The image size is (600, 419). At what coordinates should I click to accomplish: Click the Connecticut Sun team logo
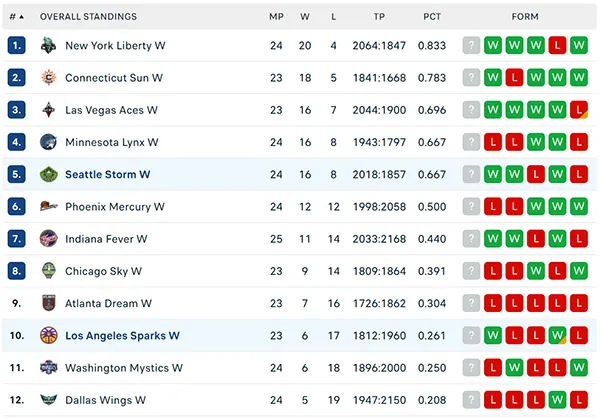coord(49,78)
